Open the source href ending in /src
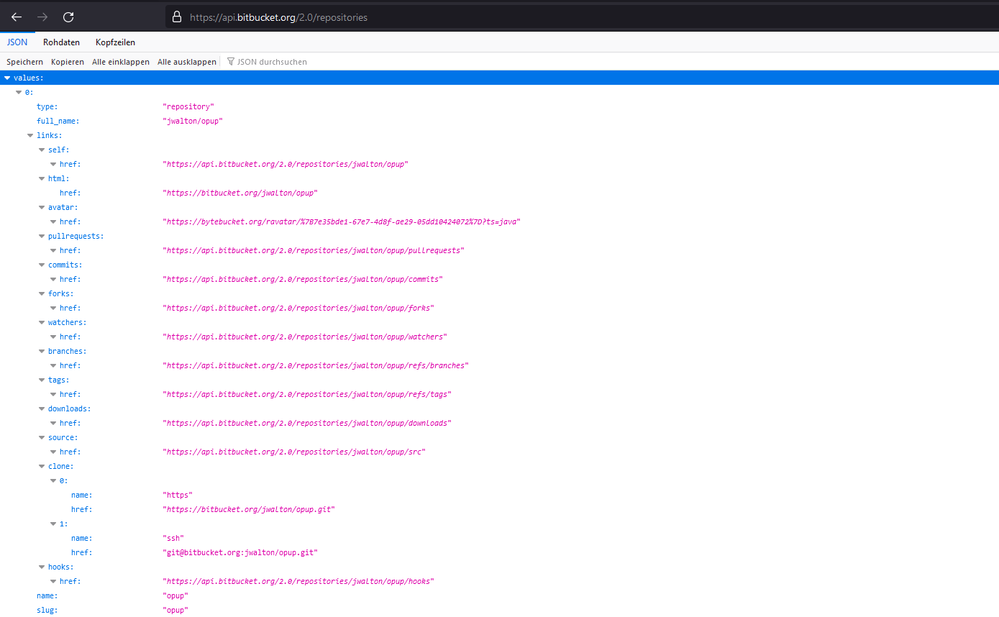Viewport: 999px width, 617px height. [294, 452]
